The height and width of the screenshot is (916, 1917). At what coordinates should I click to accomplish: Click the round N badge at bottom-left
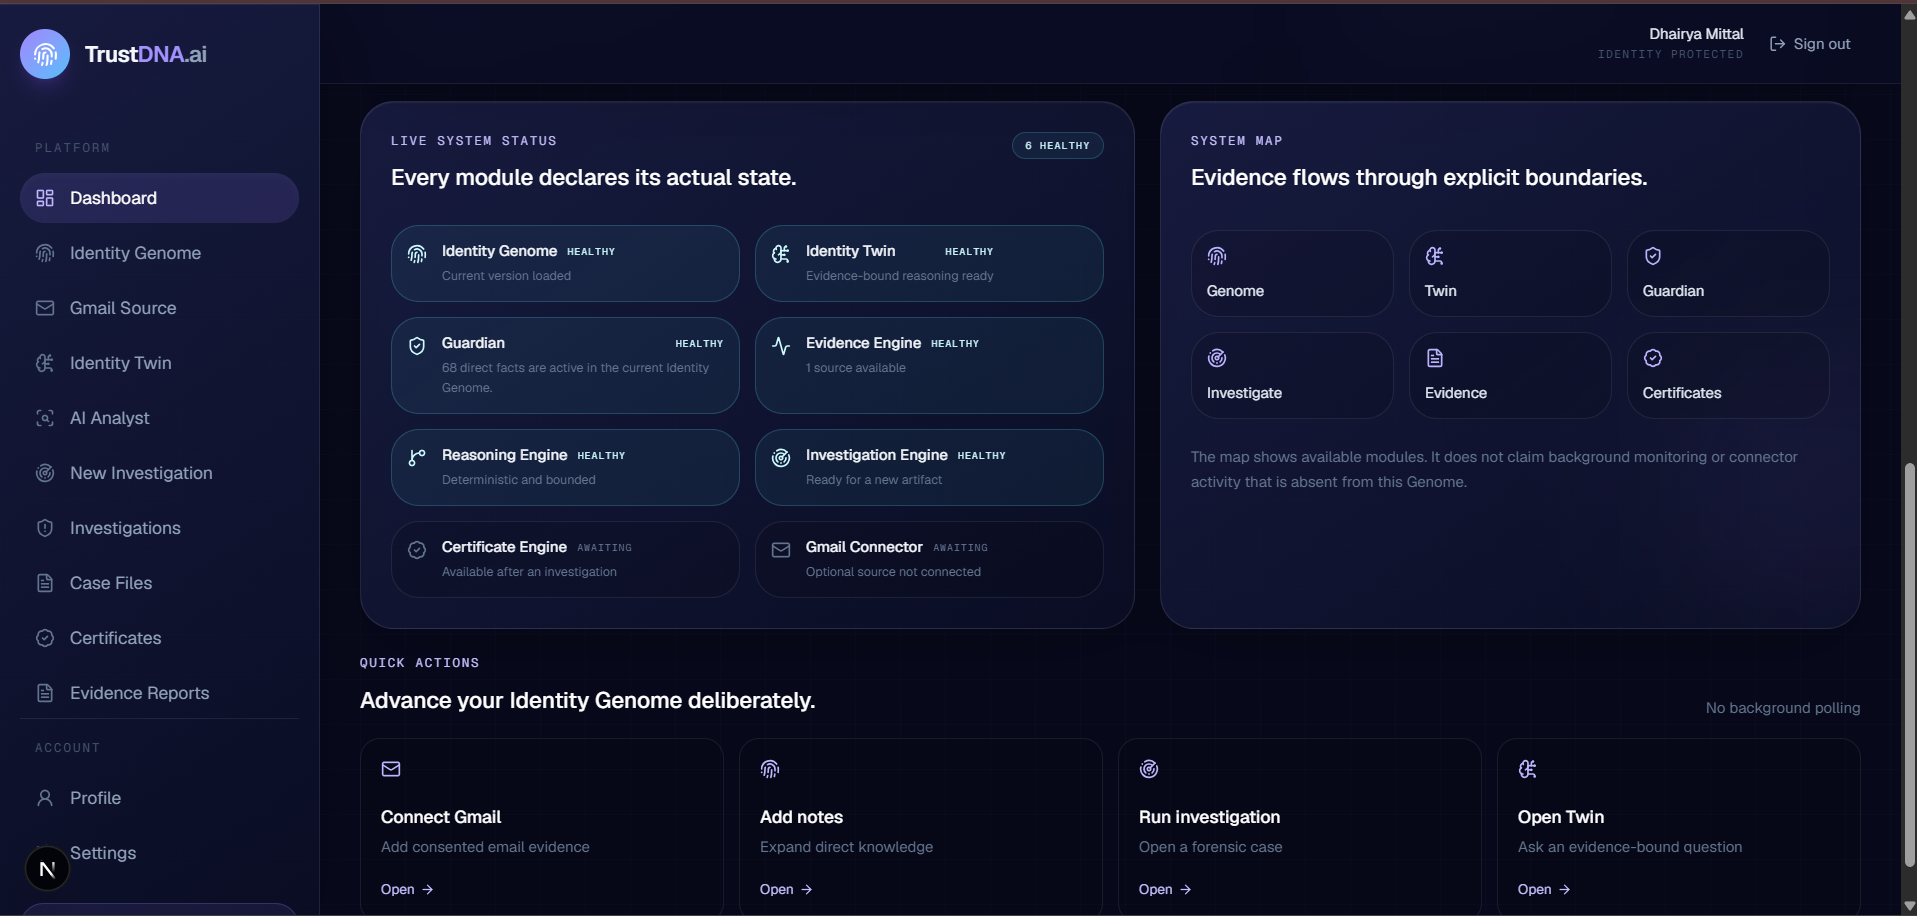point(47,869)
